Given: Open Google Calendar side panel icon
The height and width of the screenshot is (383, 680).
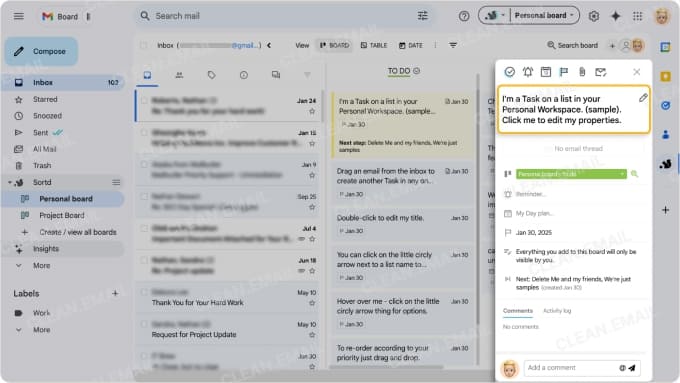Looking at the screenshot, I should click(665, 47).
